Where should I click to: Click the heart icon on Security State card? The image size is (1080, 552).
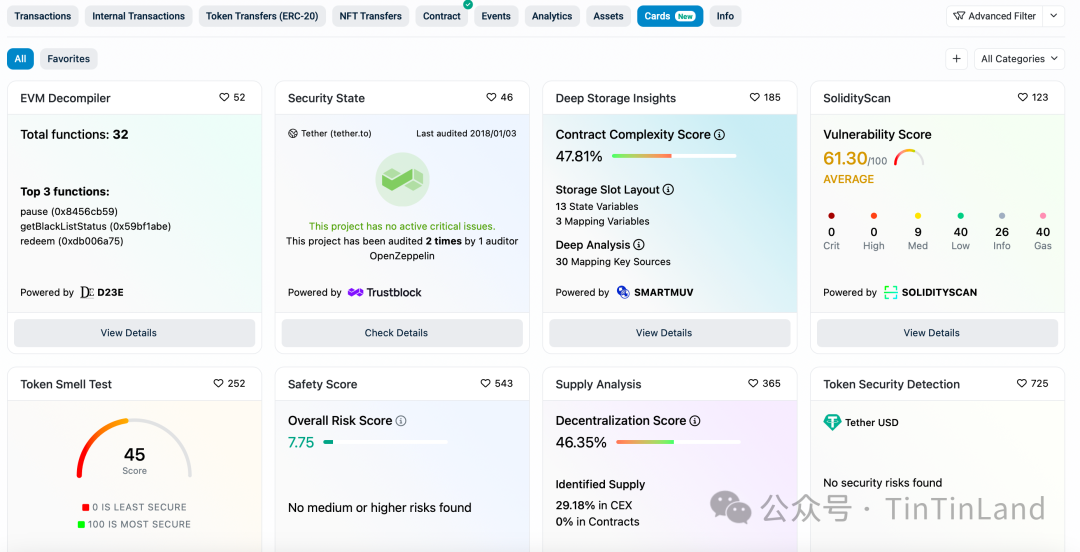[x=491, y=98]
